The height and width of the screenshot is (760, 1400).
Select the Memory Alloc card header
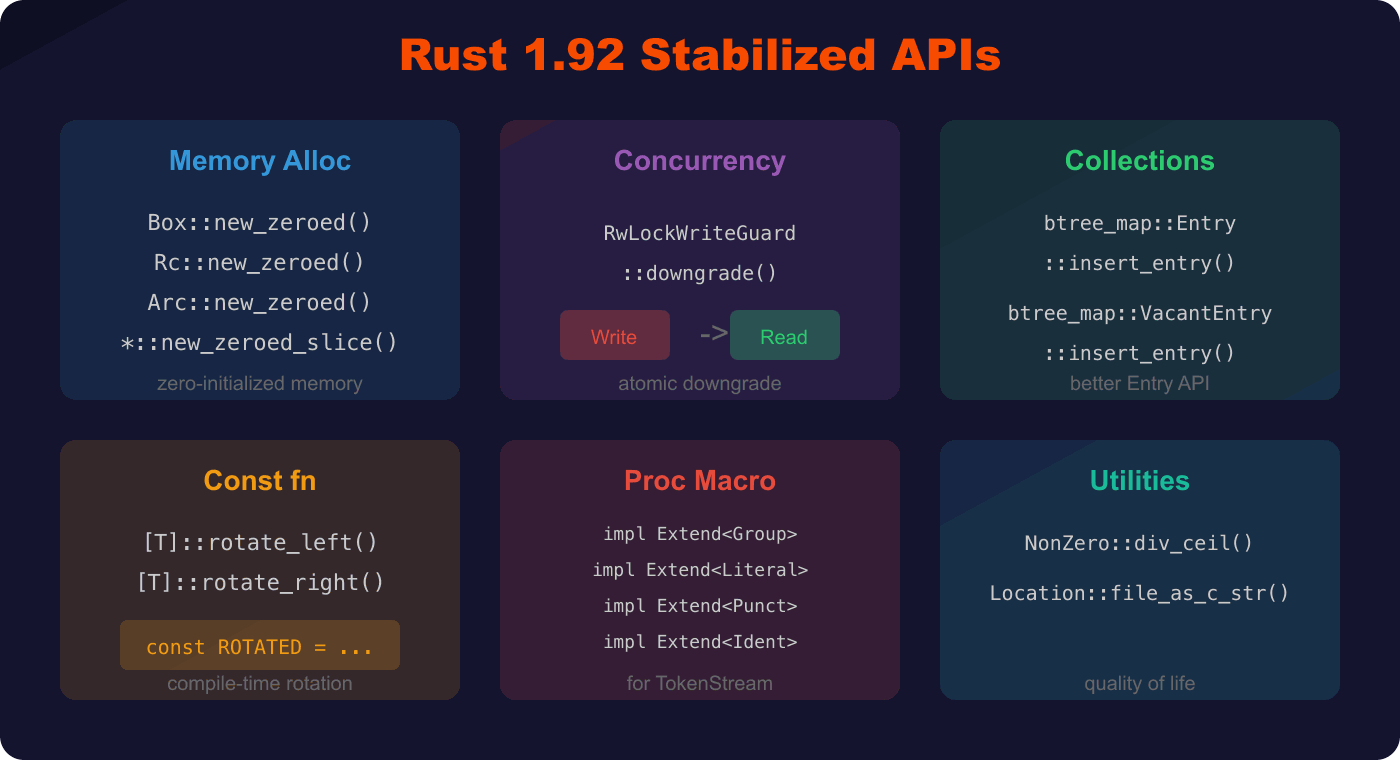[260, 160]
